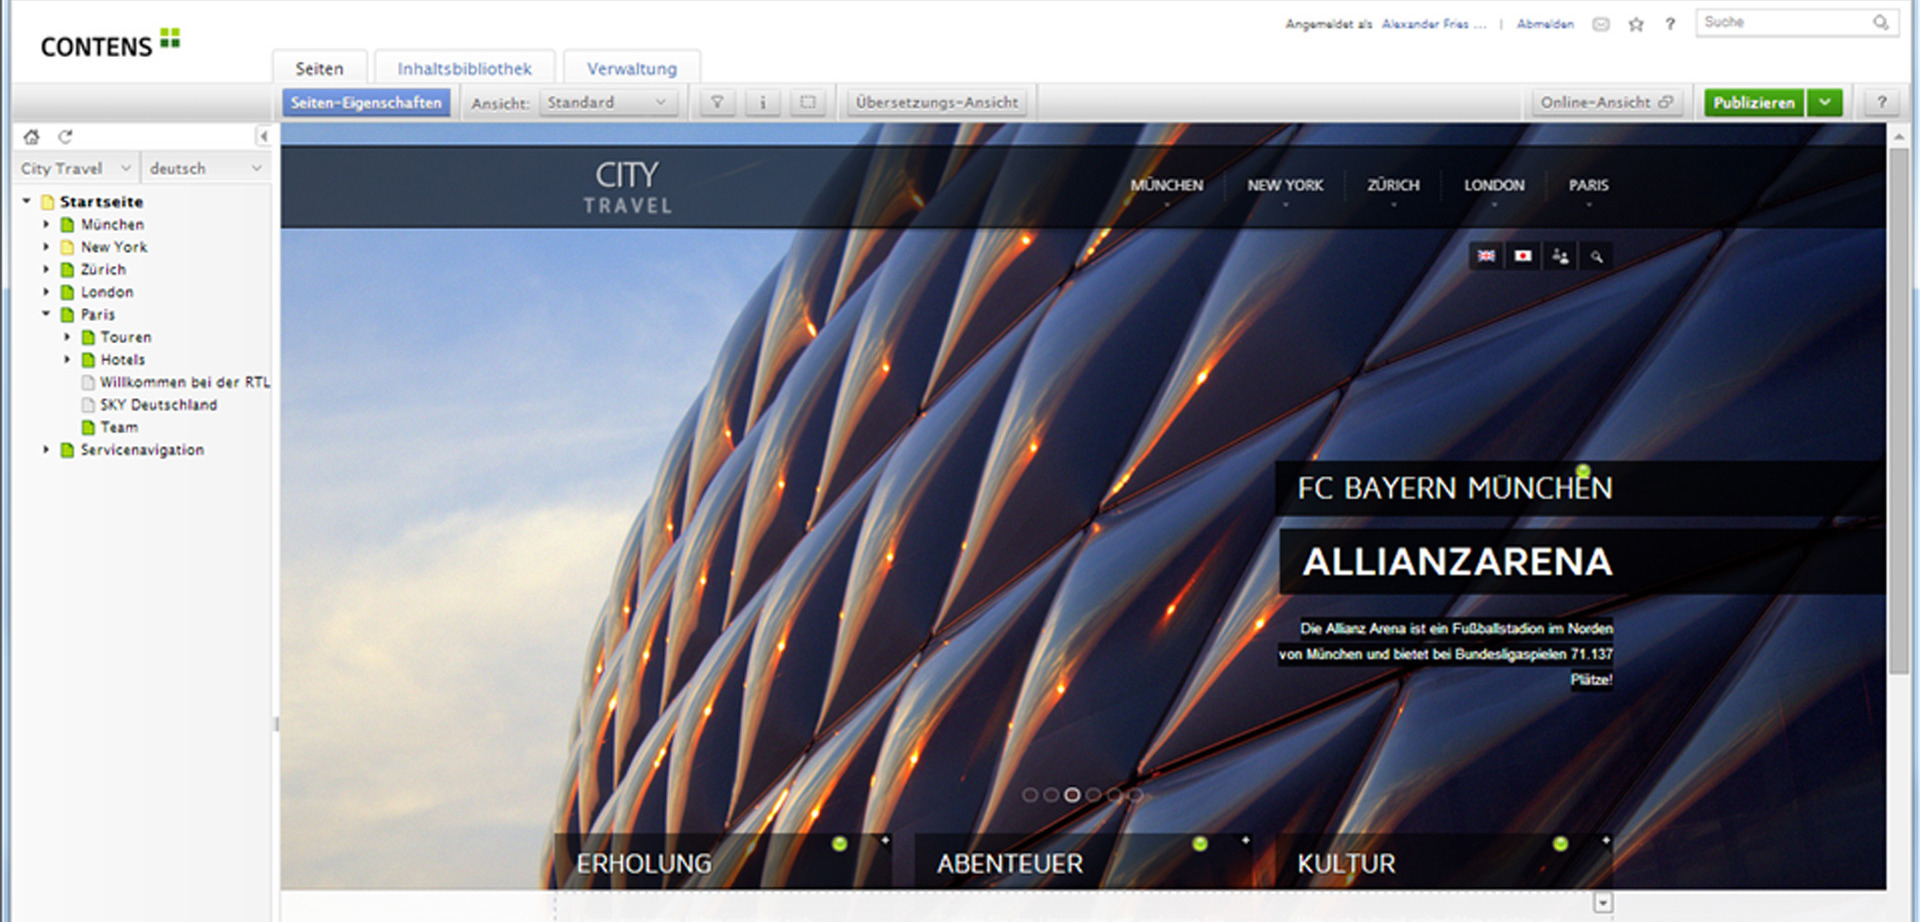
Task: Switch to the Verwaltung tab
Action: coord(631,68)
